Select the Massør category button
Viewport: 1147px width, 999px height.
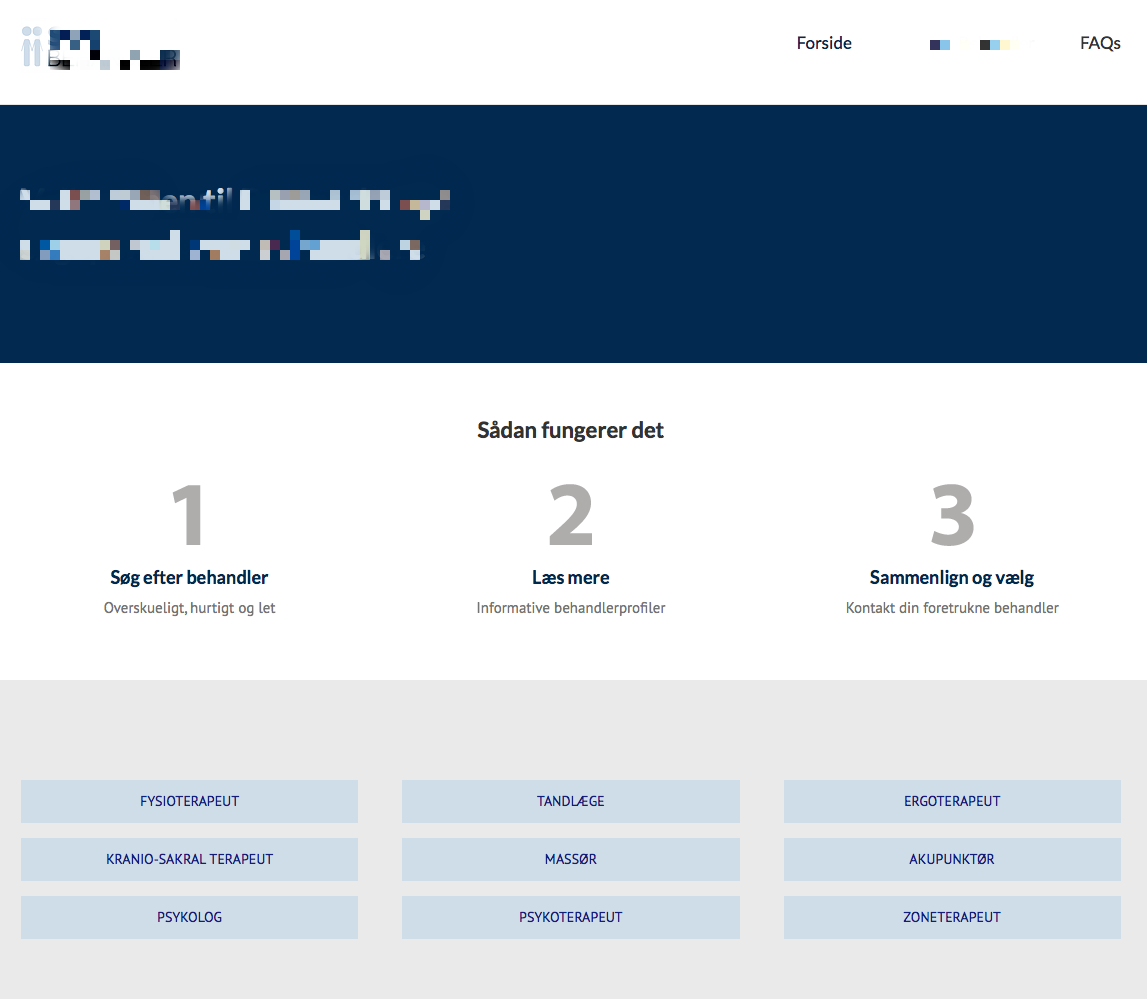point(570,859)
